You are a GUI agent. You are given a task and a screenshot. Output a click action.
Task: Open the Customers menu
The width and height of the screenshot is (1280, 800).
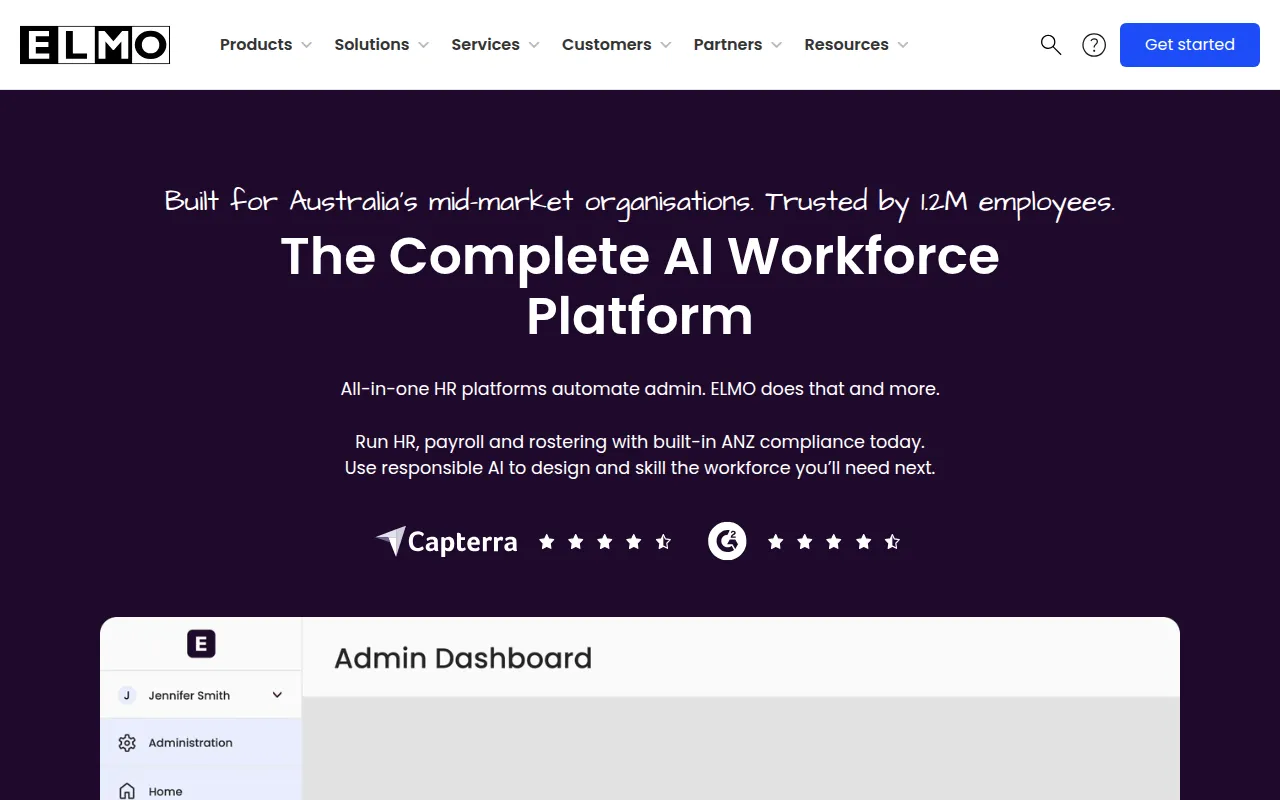(x=607, y=45)
